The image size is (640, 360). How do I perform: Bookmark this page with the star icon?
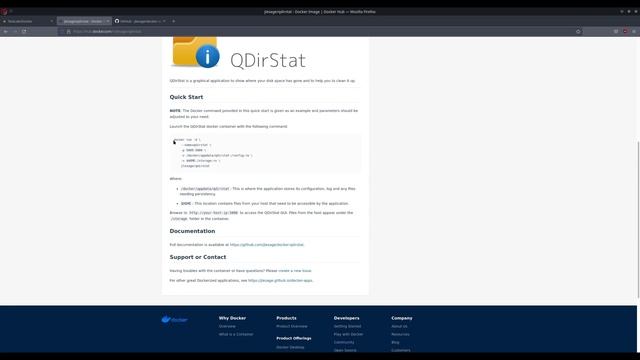click(578, 31)
